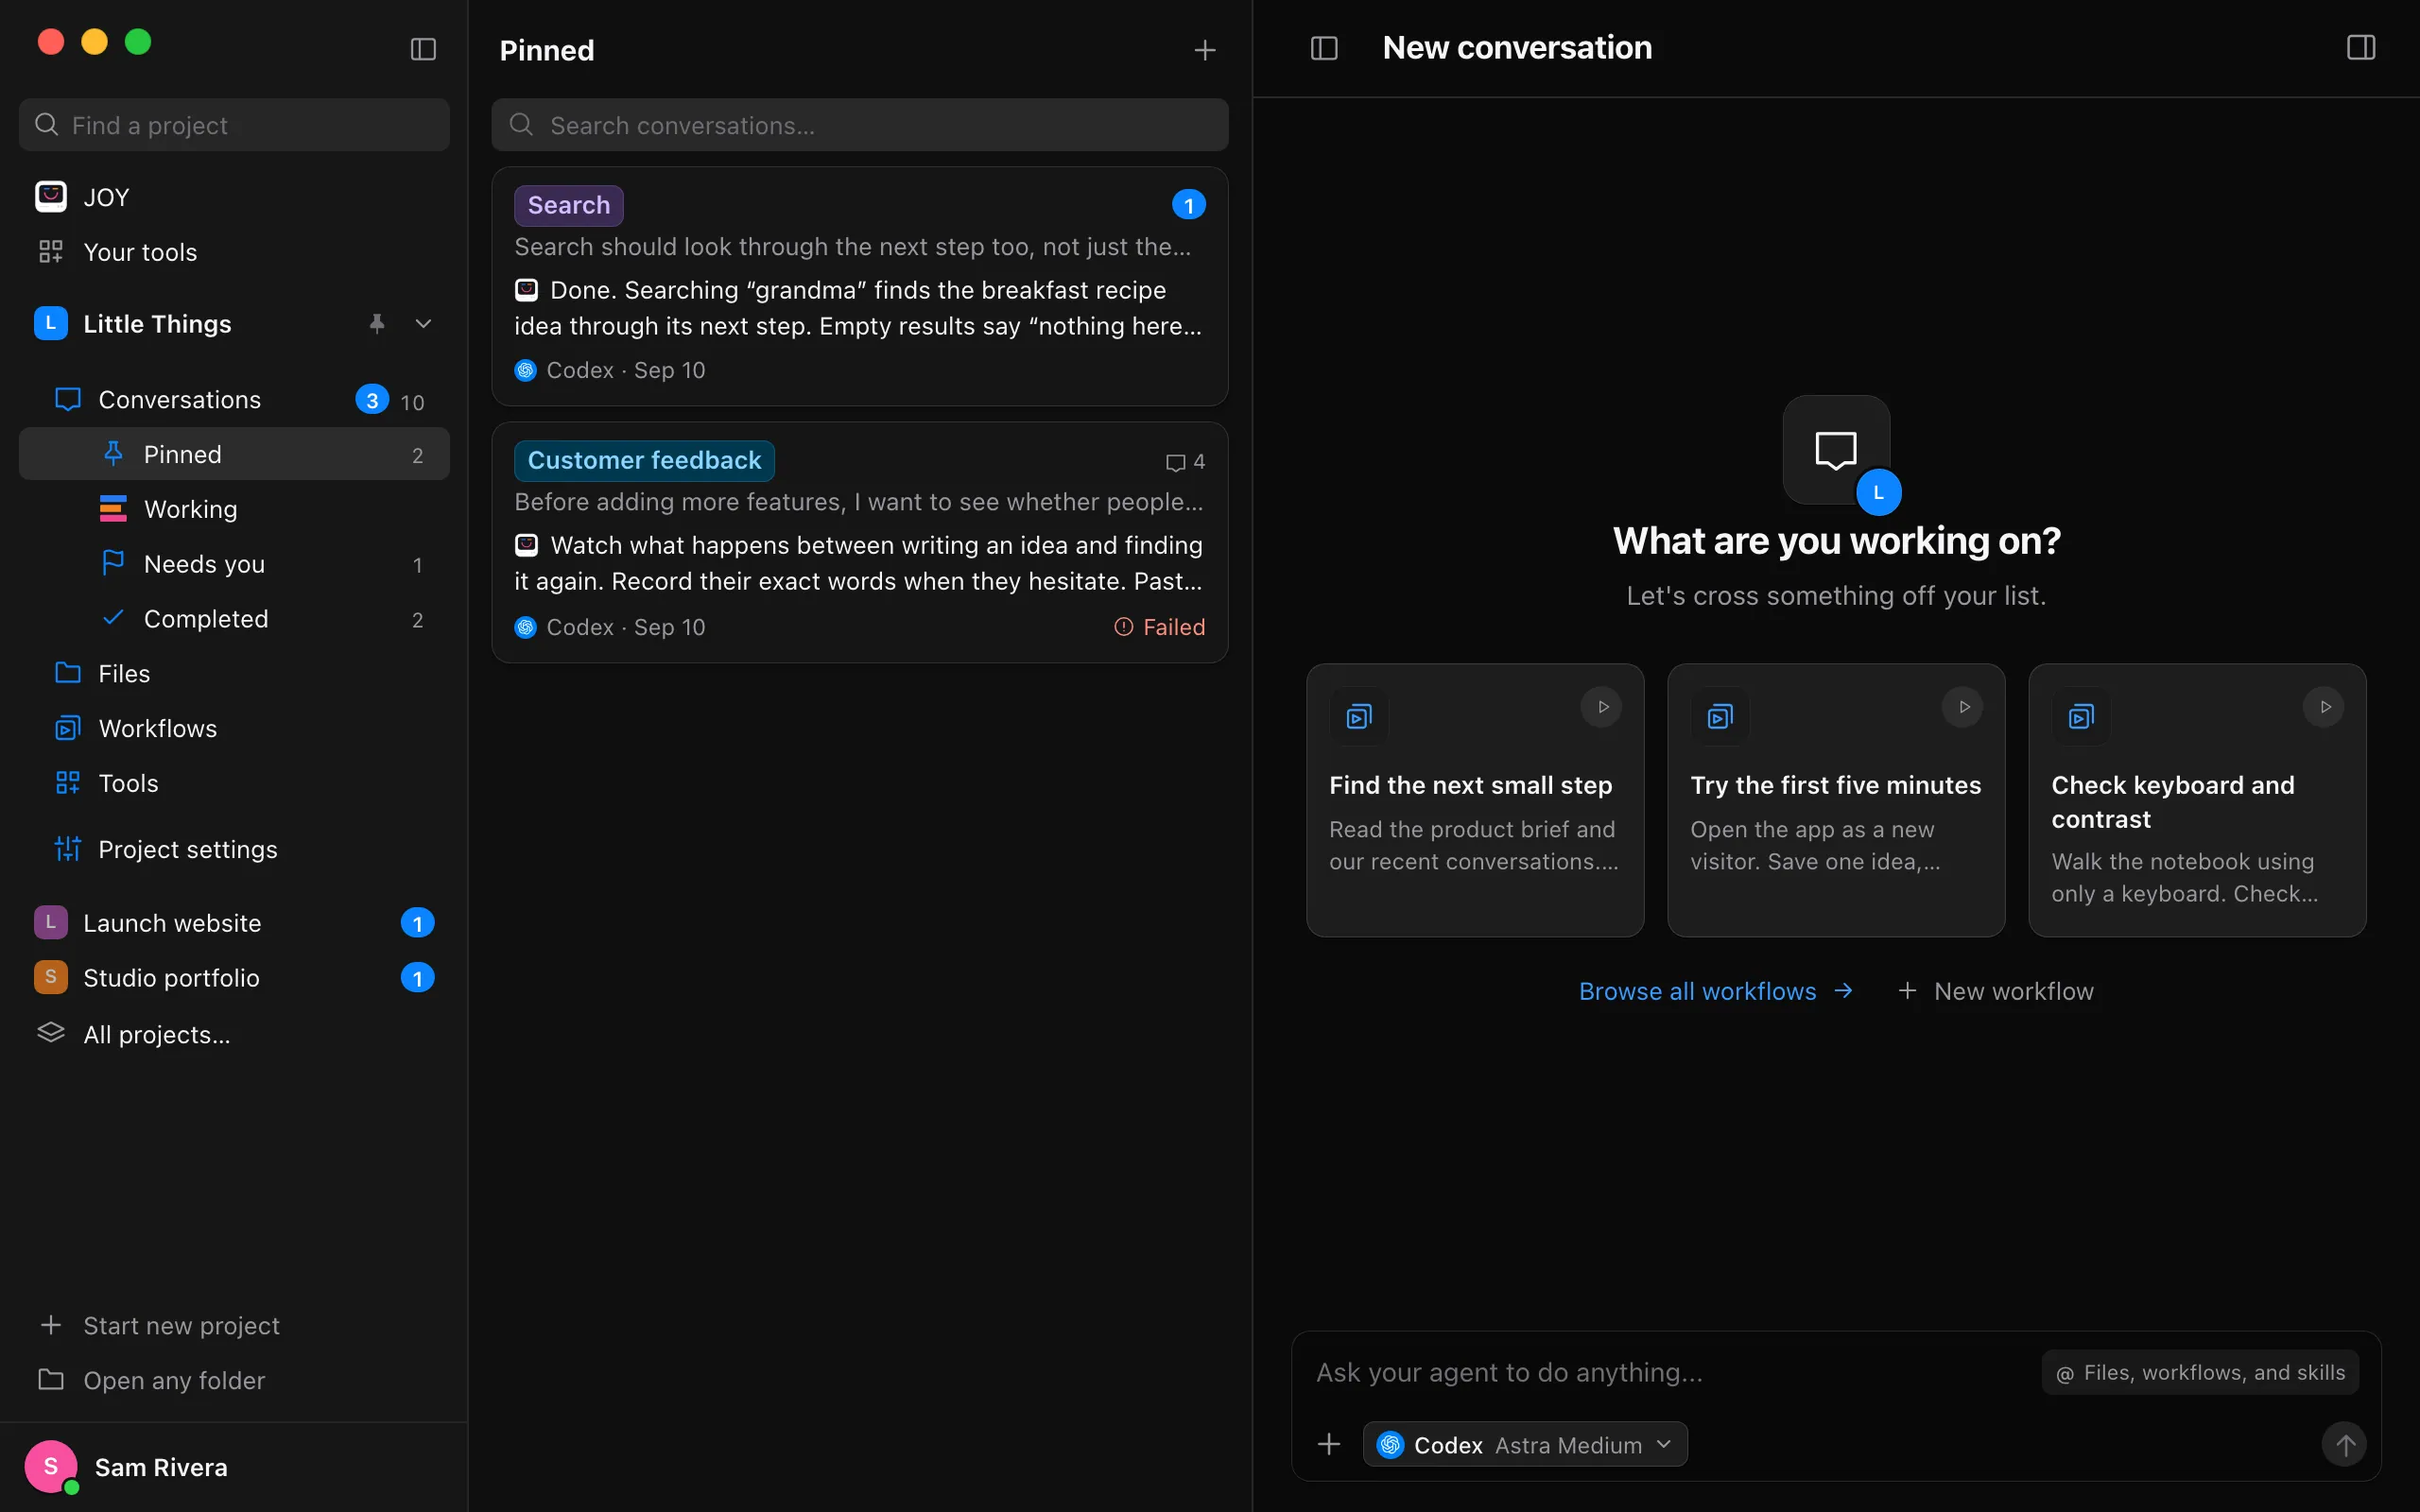This screenshot has height=1512, width=2420.
Task: Open the Workflows section in sidebar
Action: click(234, 728)
